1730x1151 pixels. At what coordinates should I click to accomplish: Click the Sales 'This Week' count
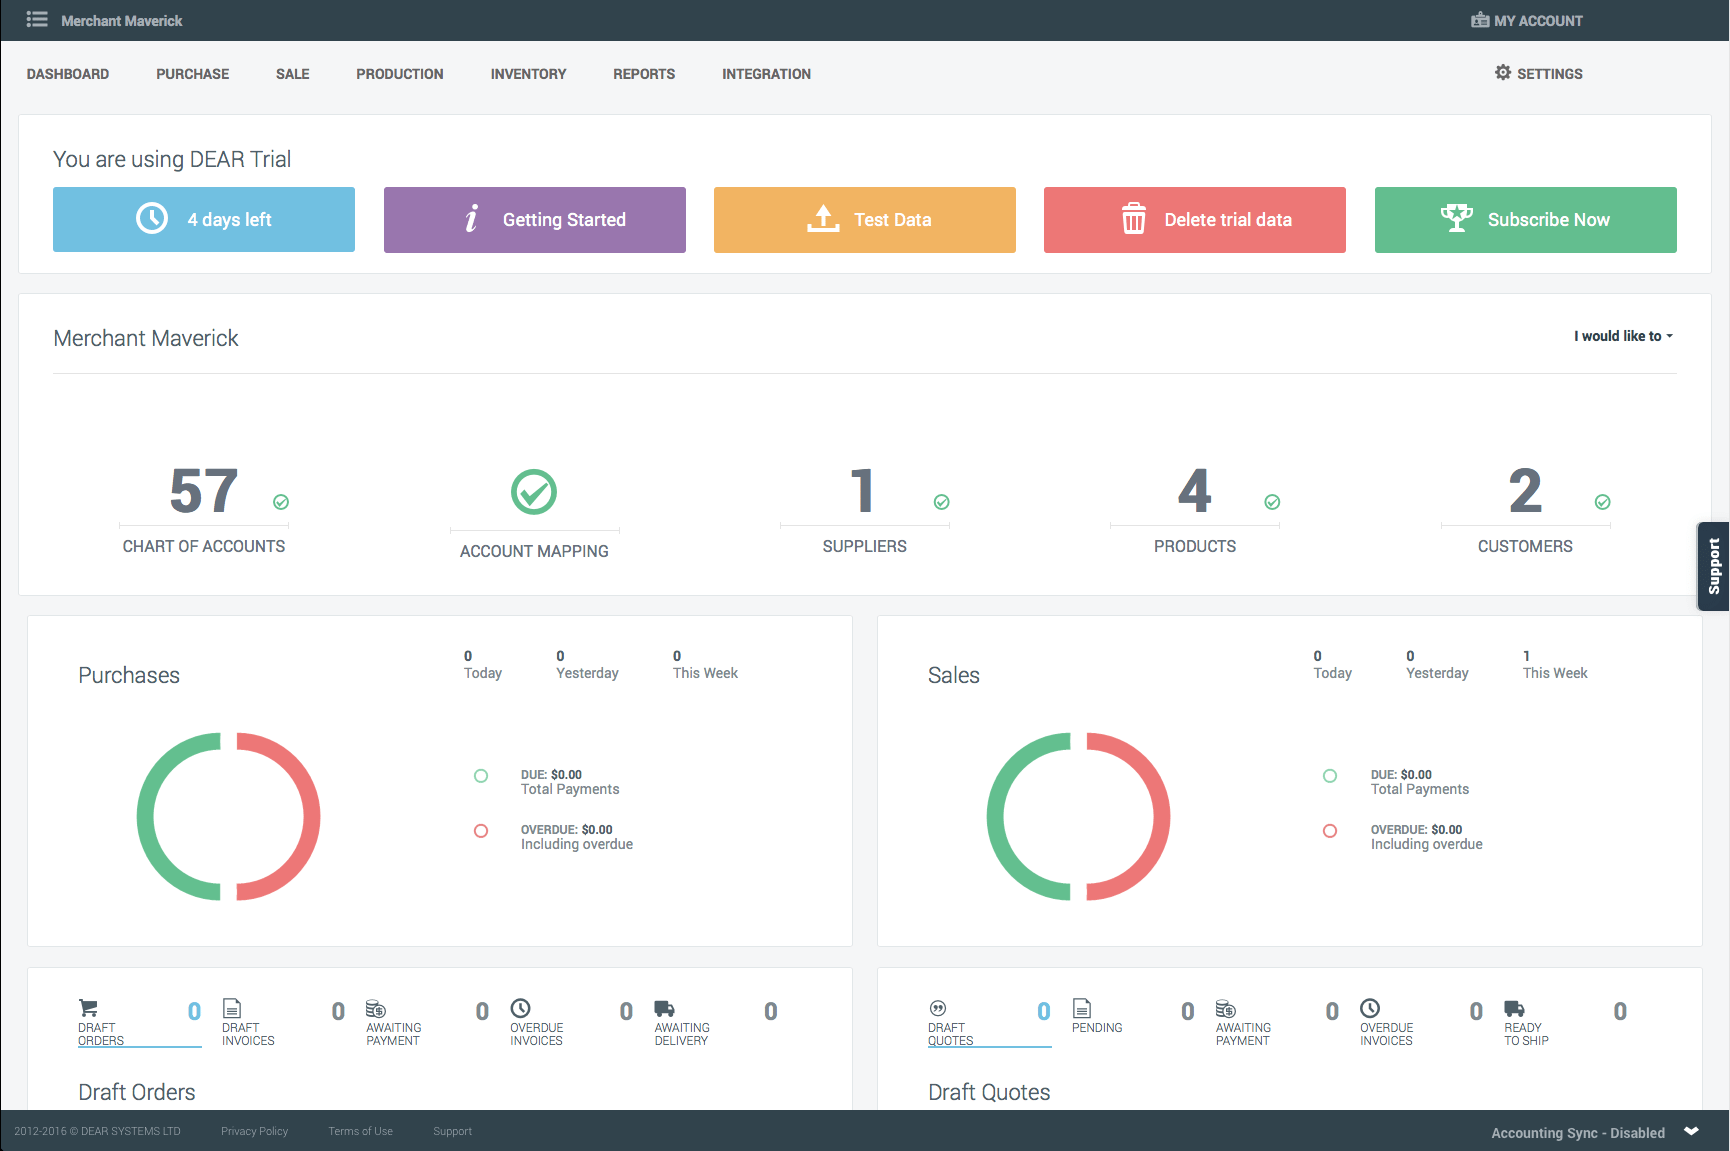1527,656
